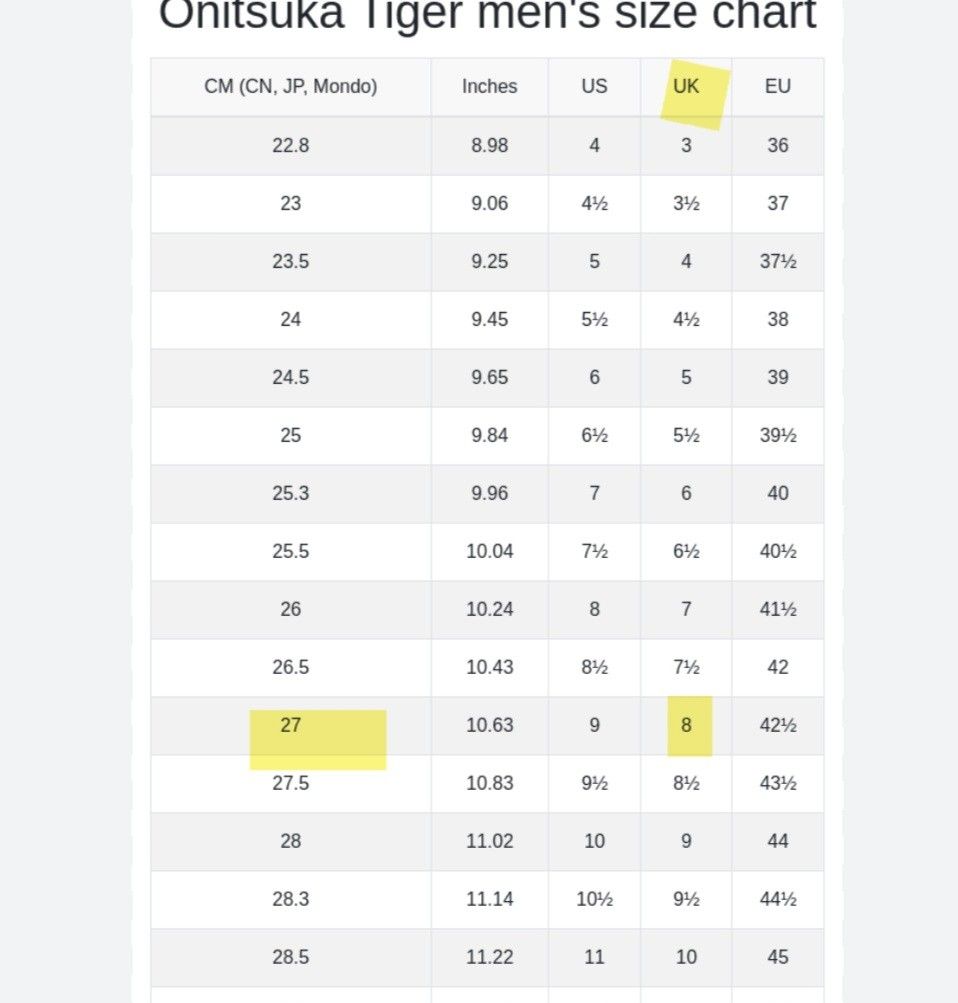Click the Onitsuka Tiger size chart title
Viewport: 958px width, 1003px height.
(487, 14)
